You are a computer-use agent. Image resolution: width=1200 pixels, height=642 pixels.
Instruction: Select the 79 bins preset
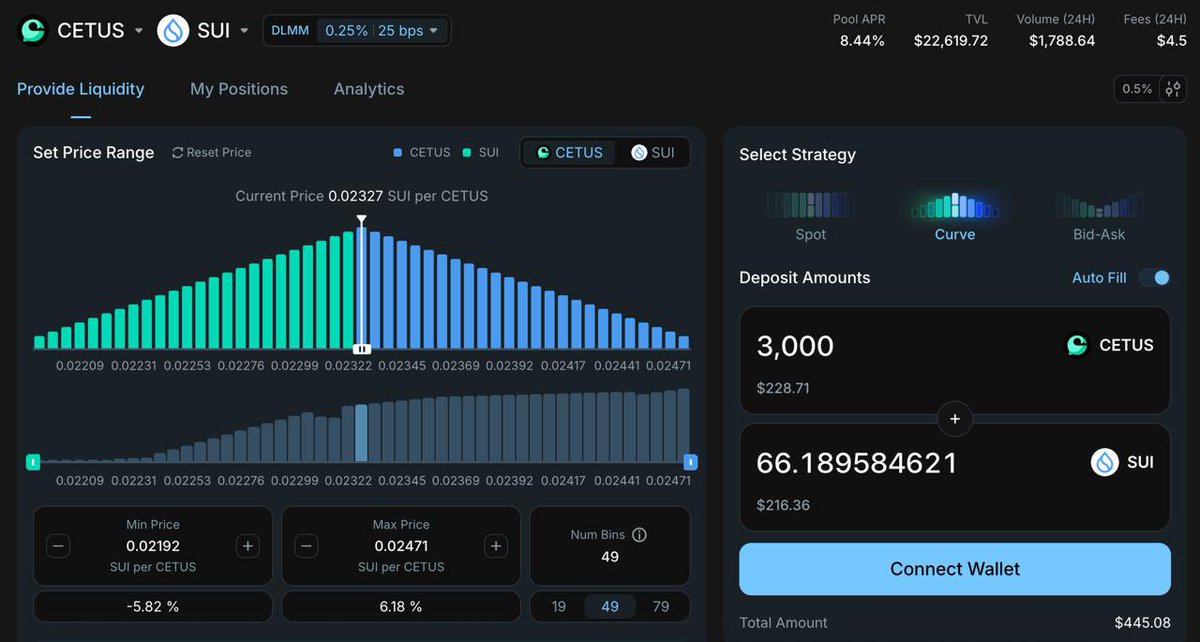pyautogui.click(x=661, y=606)
